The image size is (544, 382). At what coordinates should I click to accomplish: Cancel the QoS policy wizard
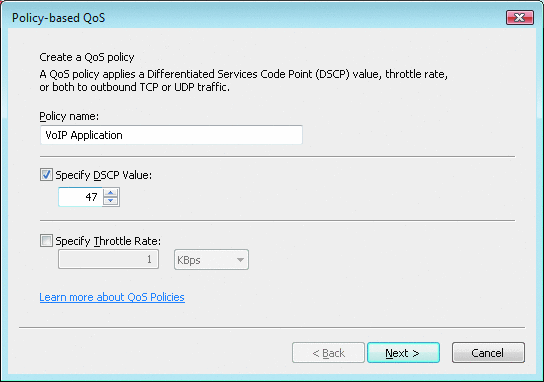click(488, 353)
